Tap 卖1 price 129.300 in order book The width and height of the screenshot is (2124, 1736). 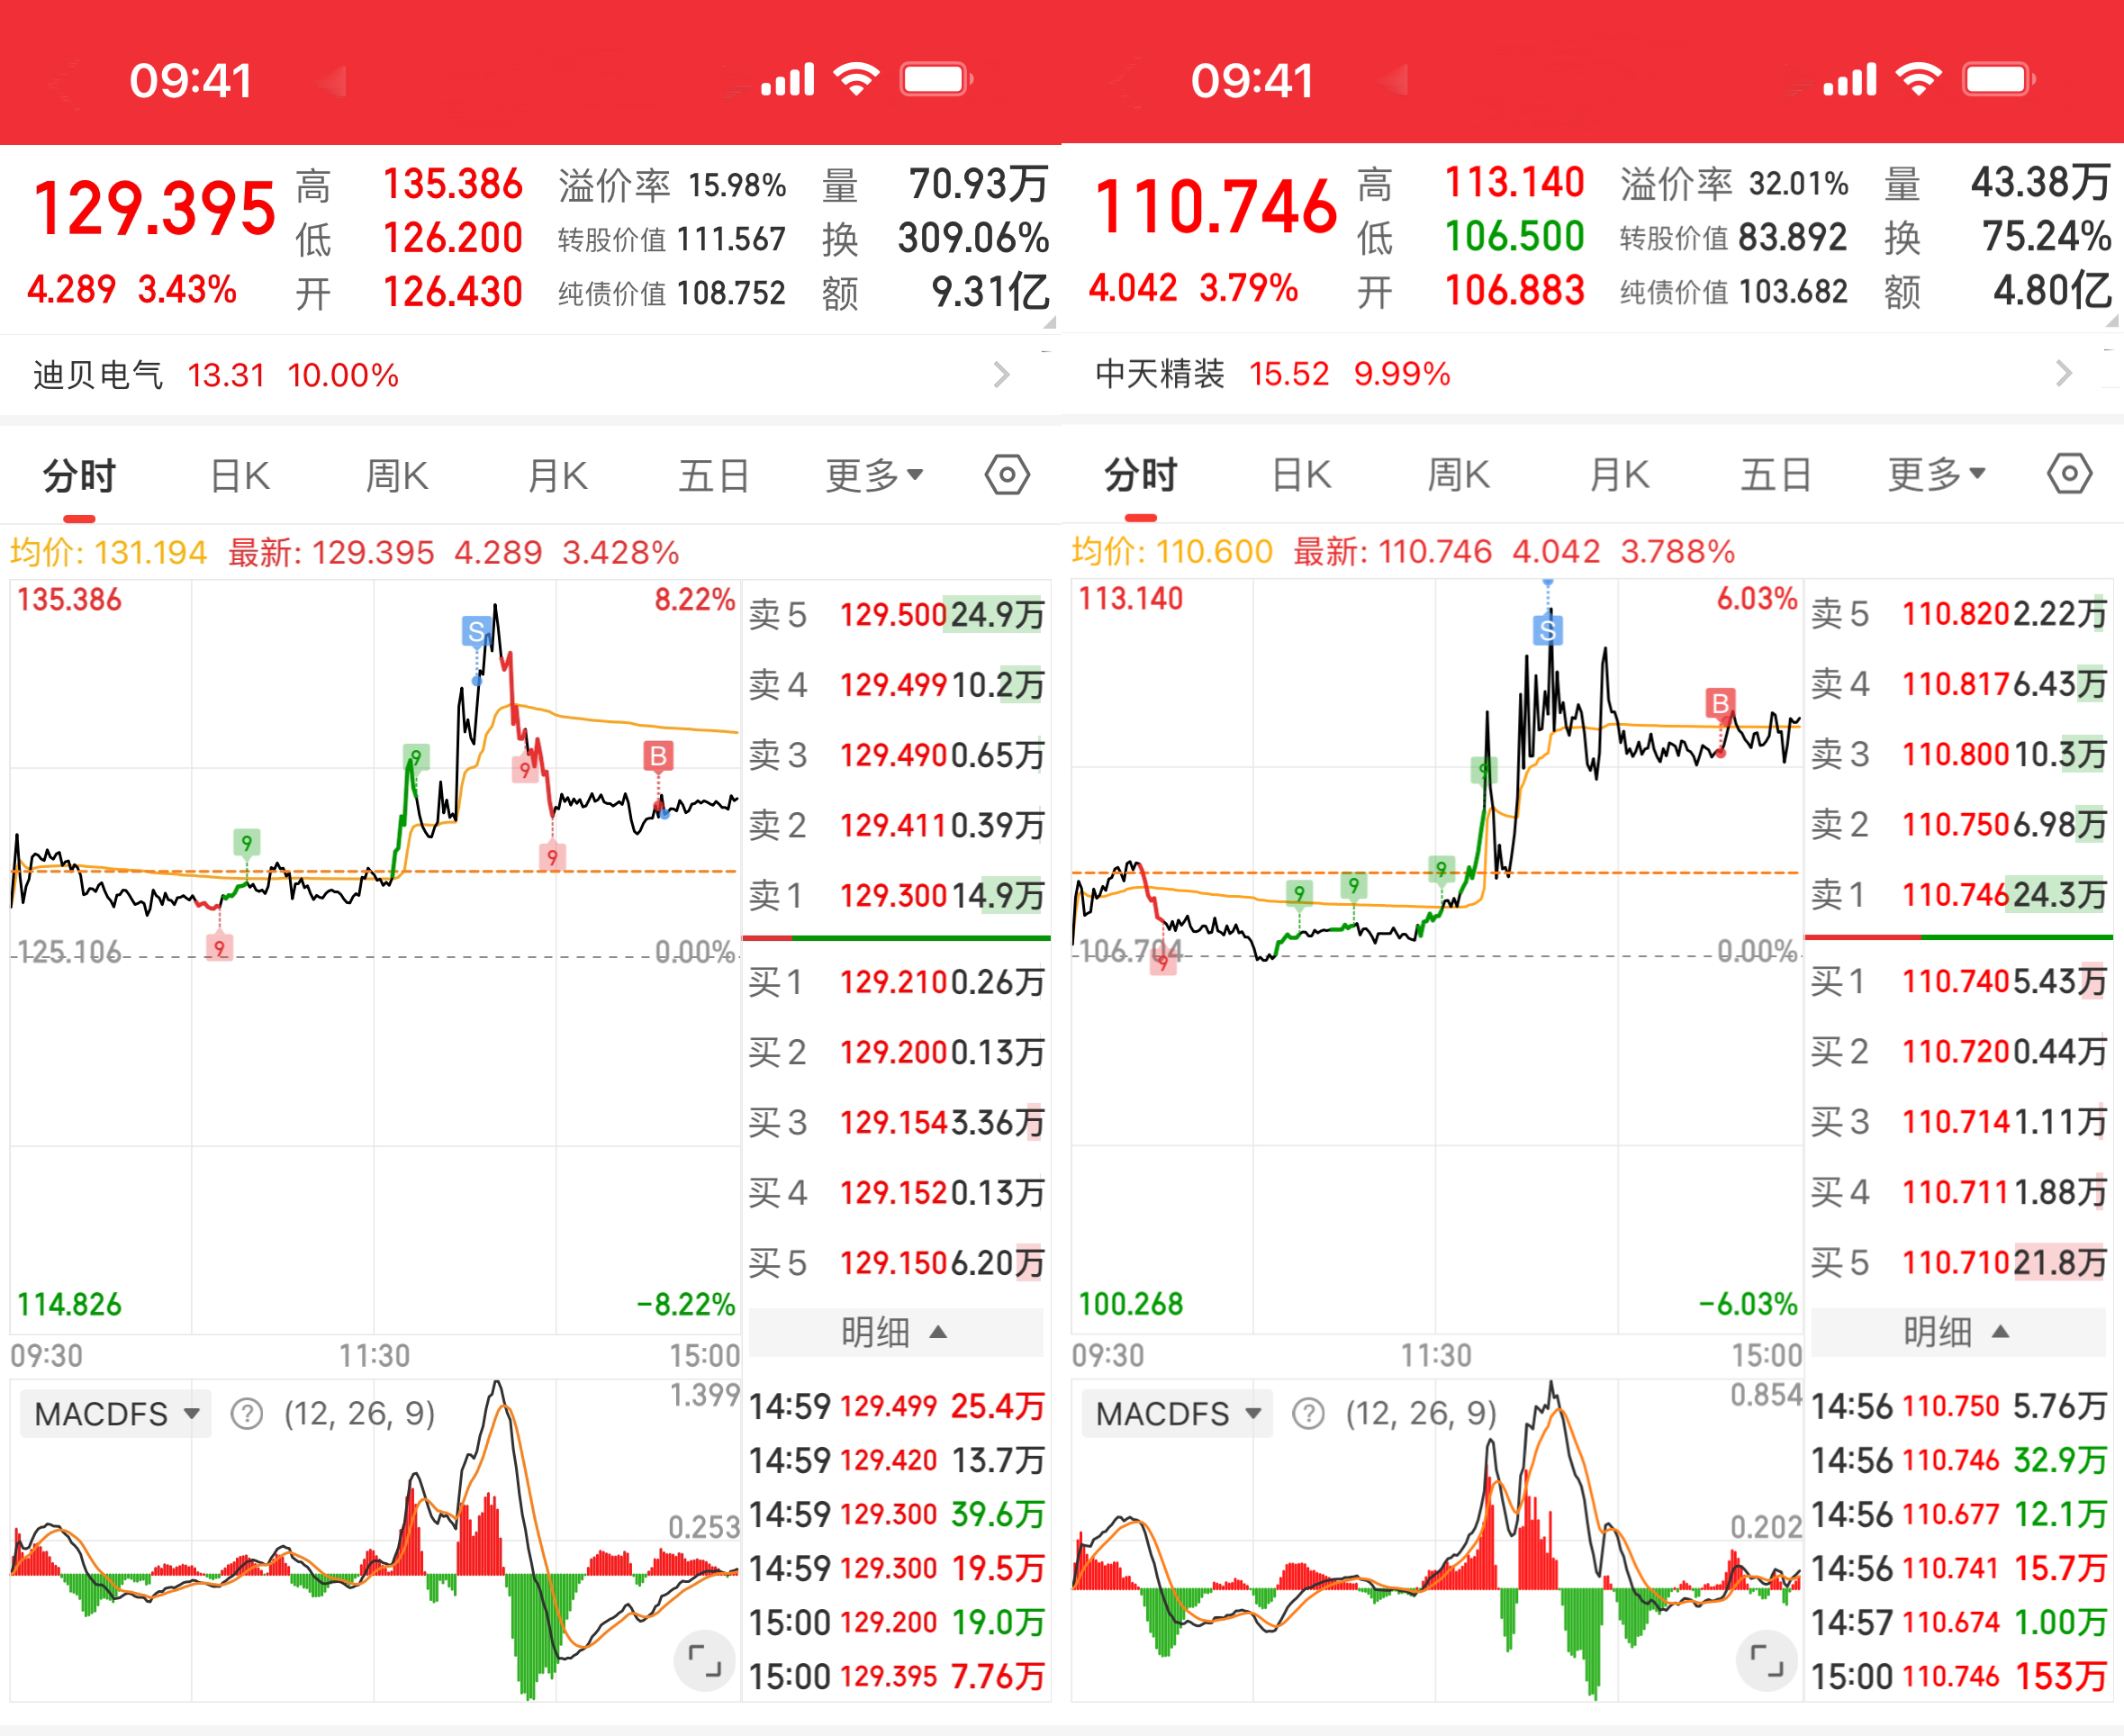892,895
